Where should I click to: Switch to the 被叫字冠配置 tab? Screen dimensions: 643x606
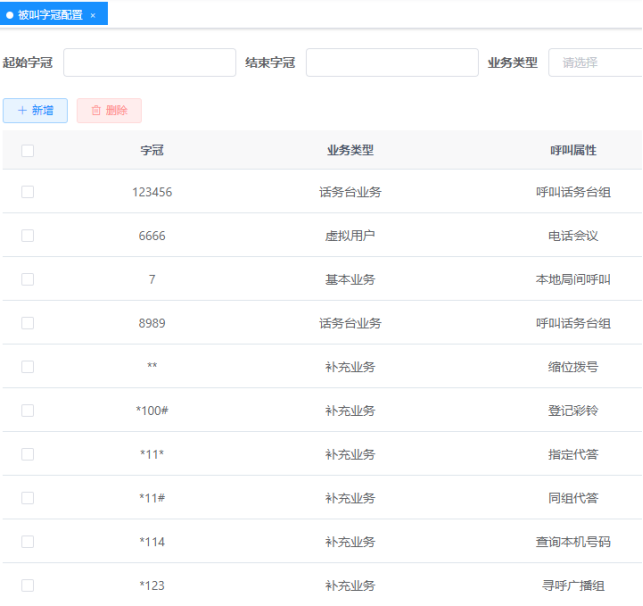pyautogui.click(x=49, y=15)
